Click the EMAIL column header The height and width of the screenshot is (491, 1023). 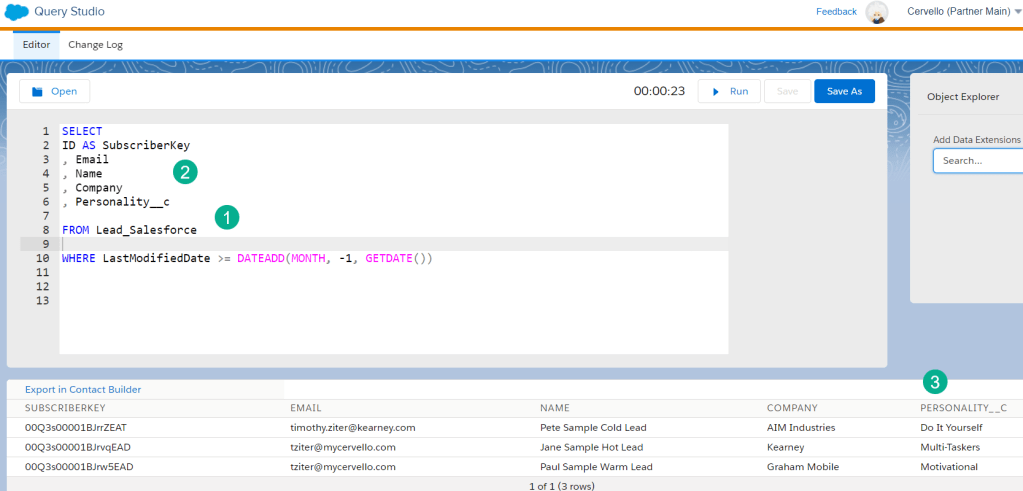[x=305, y=408]
